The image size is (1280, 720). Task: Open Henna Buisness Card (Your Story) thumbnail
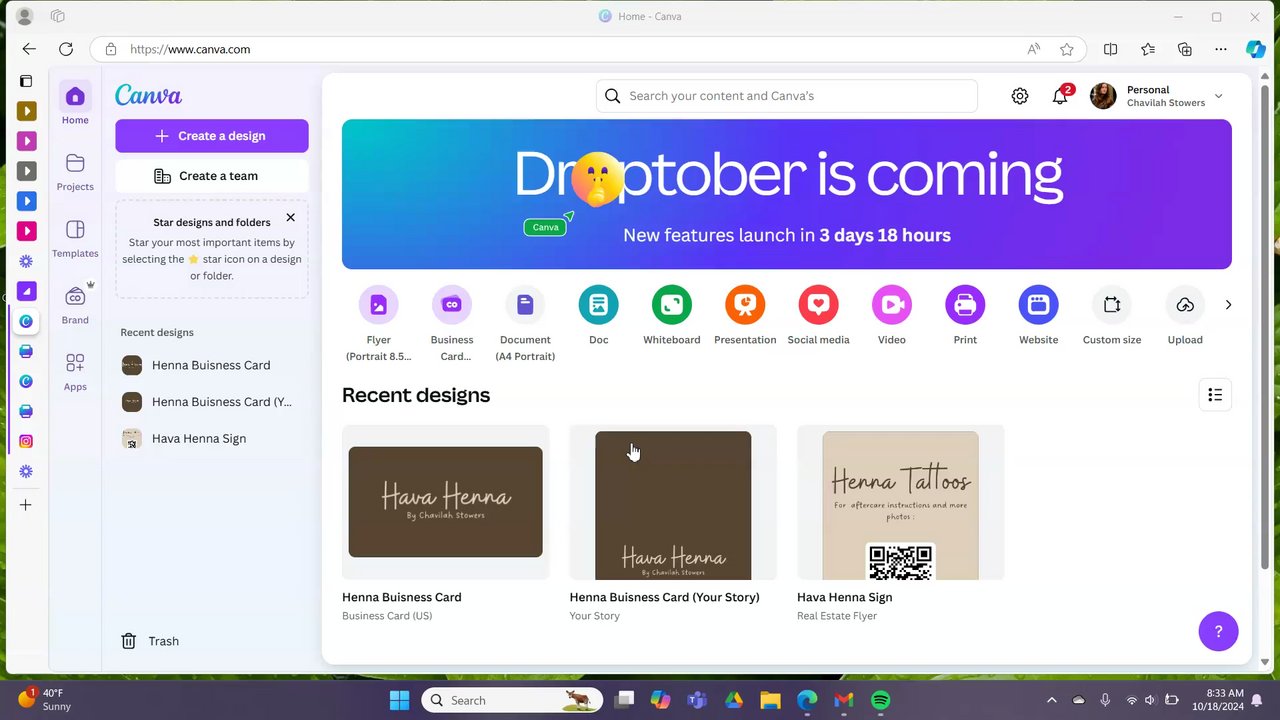[x=673, y=502]
